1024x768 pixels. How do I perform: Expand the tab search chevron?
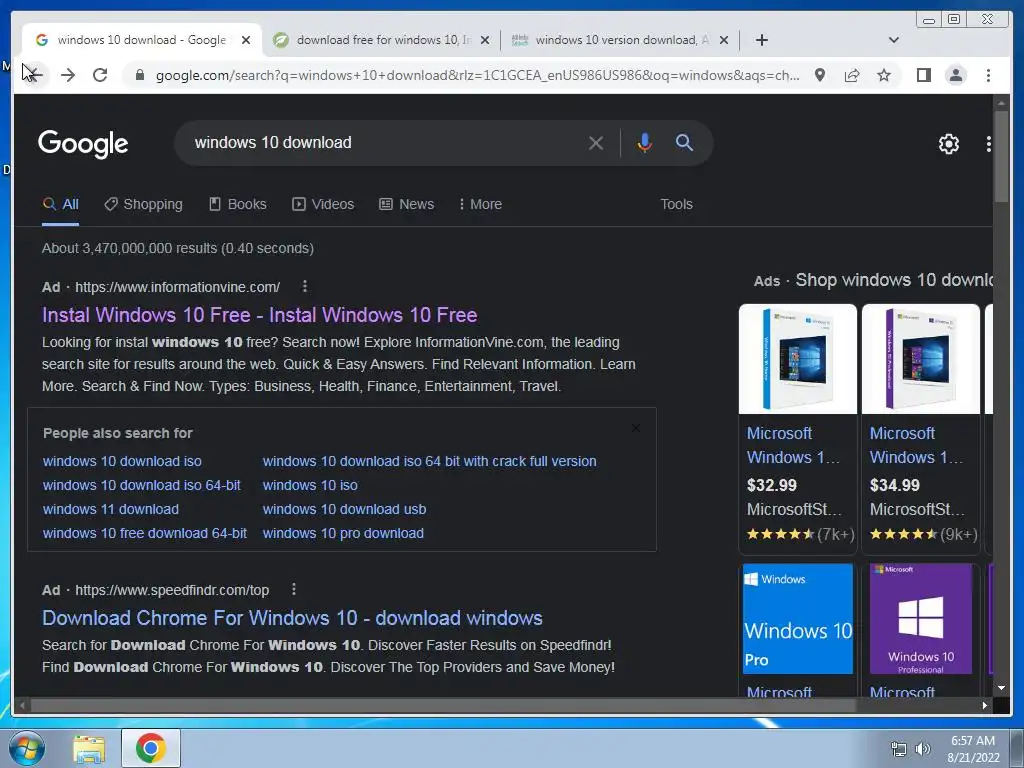pyautogui.click(x=894, y=40)
